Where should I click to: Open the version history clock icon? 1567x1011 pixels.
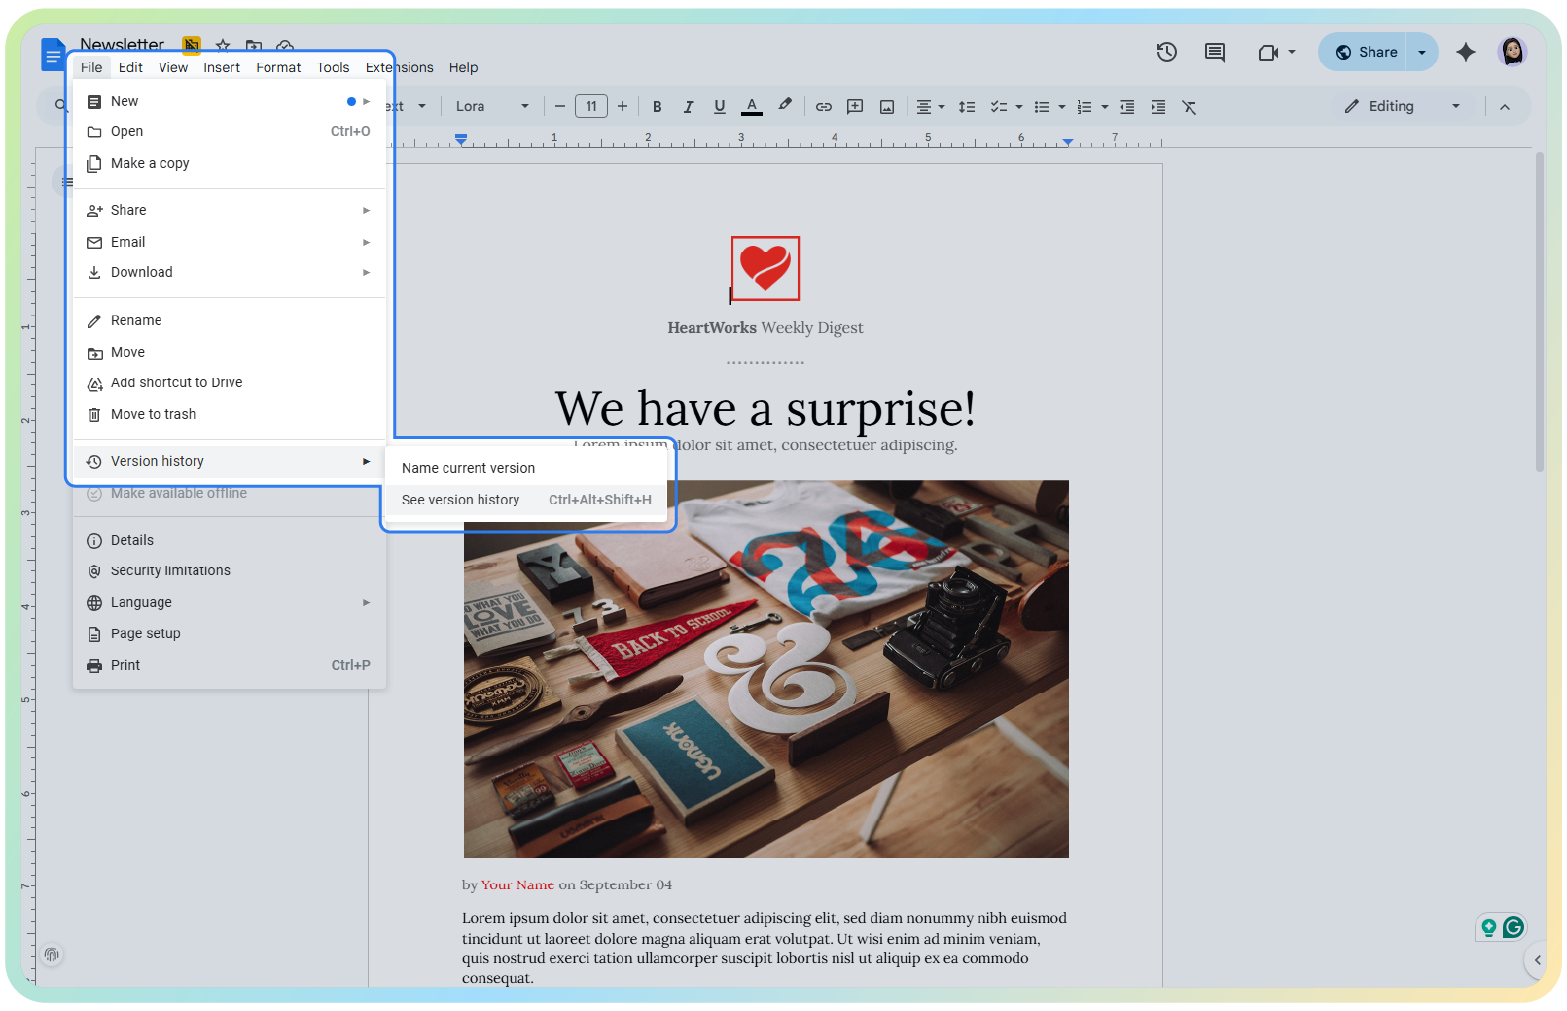coord(1166,52)
